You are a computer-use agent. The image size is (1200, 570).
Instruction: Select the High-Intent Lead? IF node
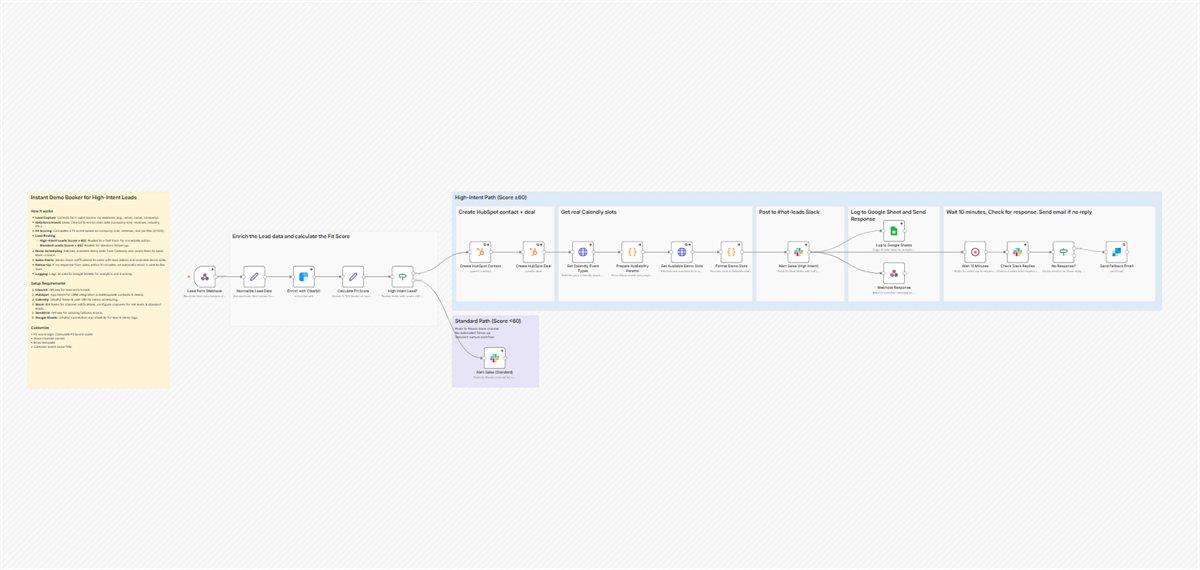pos(401,275)
